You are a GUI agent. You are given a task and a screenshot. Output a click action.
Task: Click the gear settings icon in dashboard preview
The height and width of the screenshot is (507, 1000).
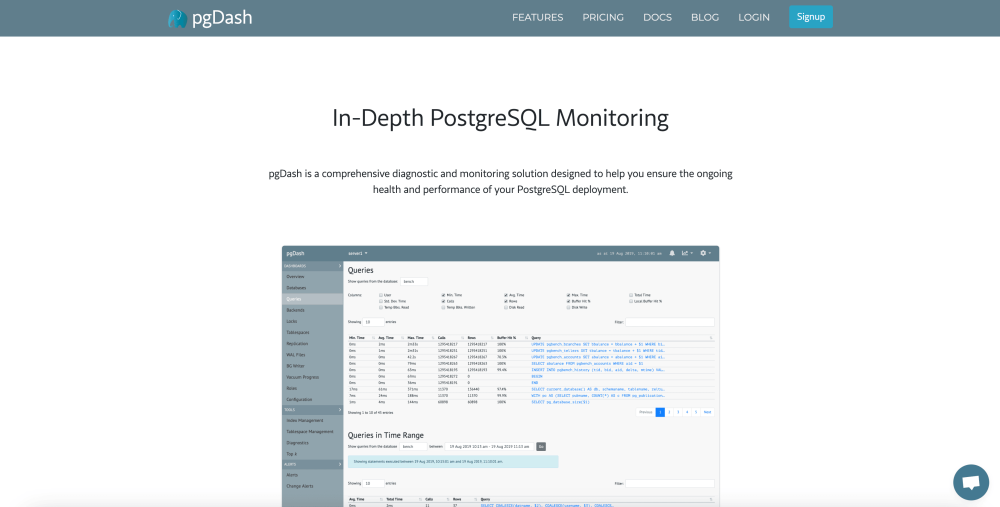[705, 253]
